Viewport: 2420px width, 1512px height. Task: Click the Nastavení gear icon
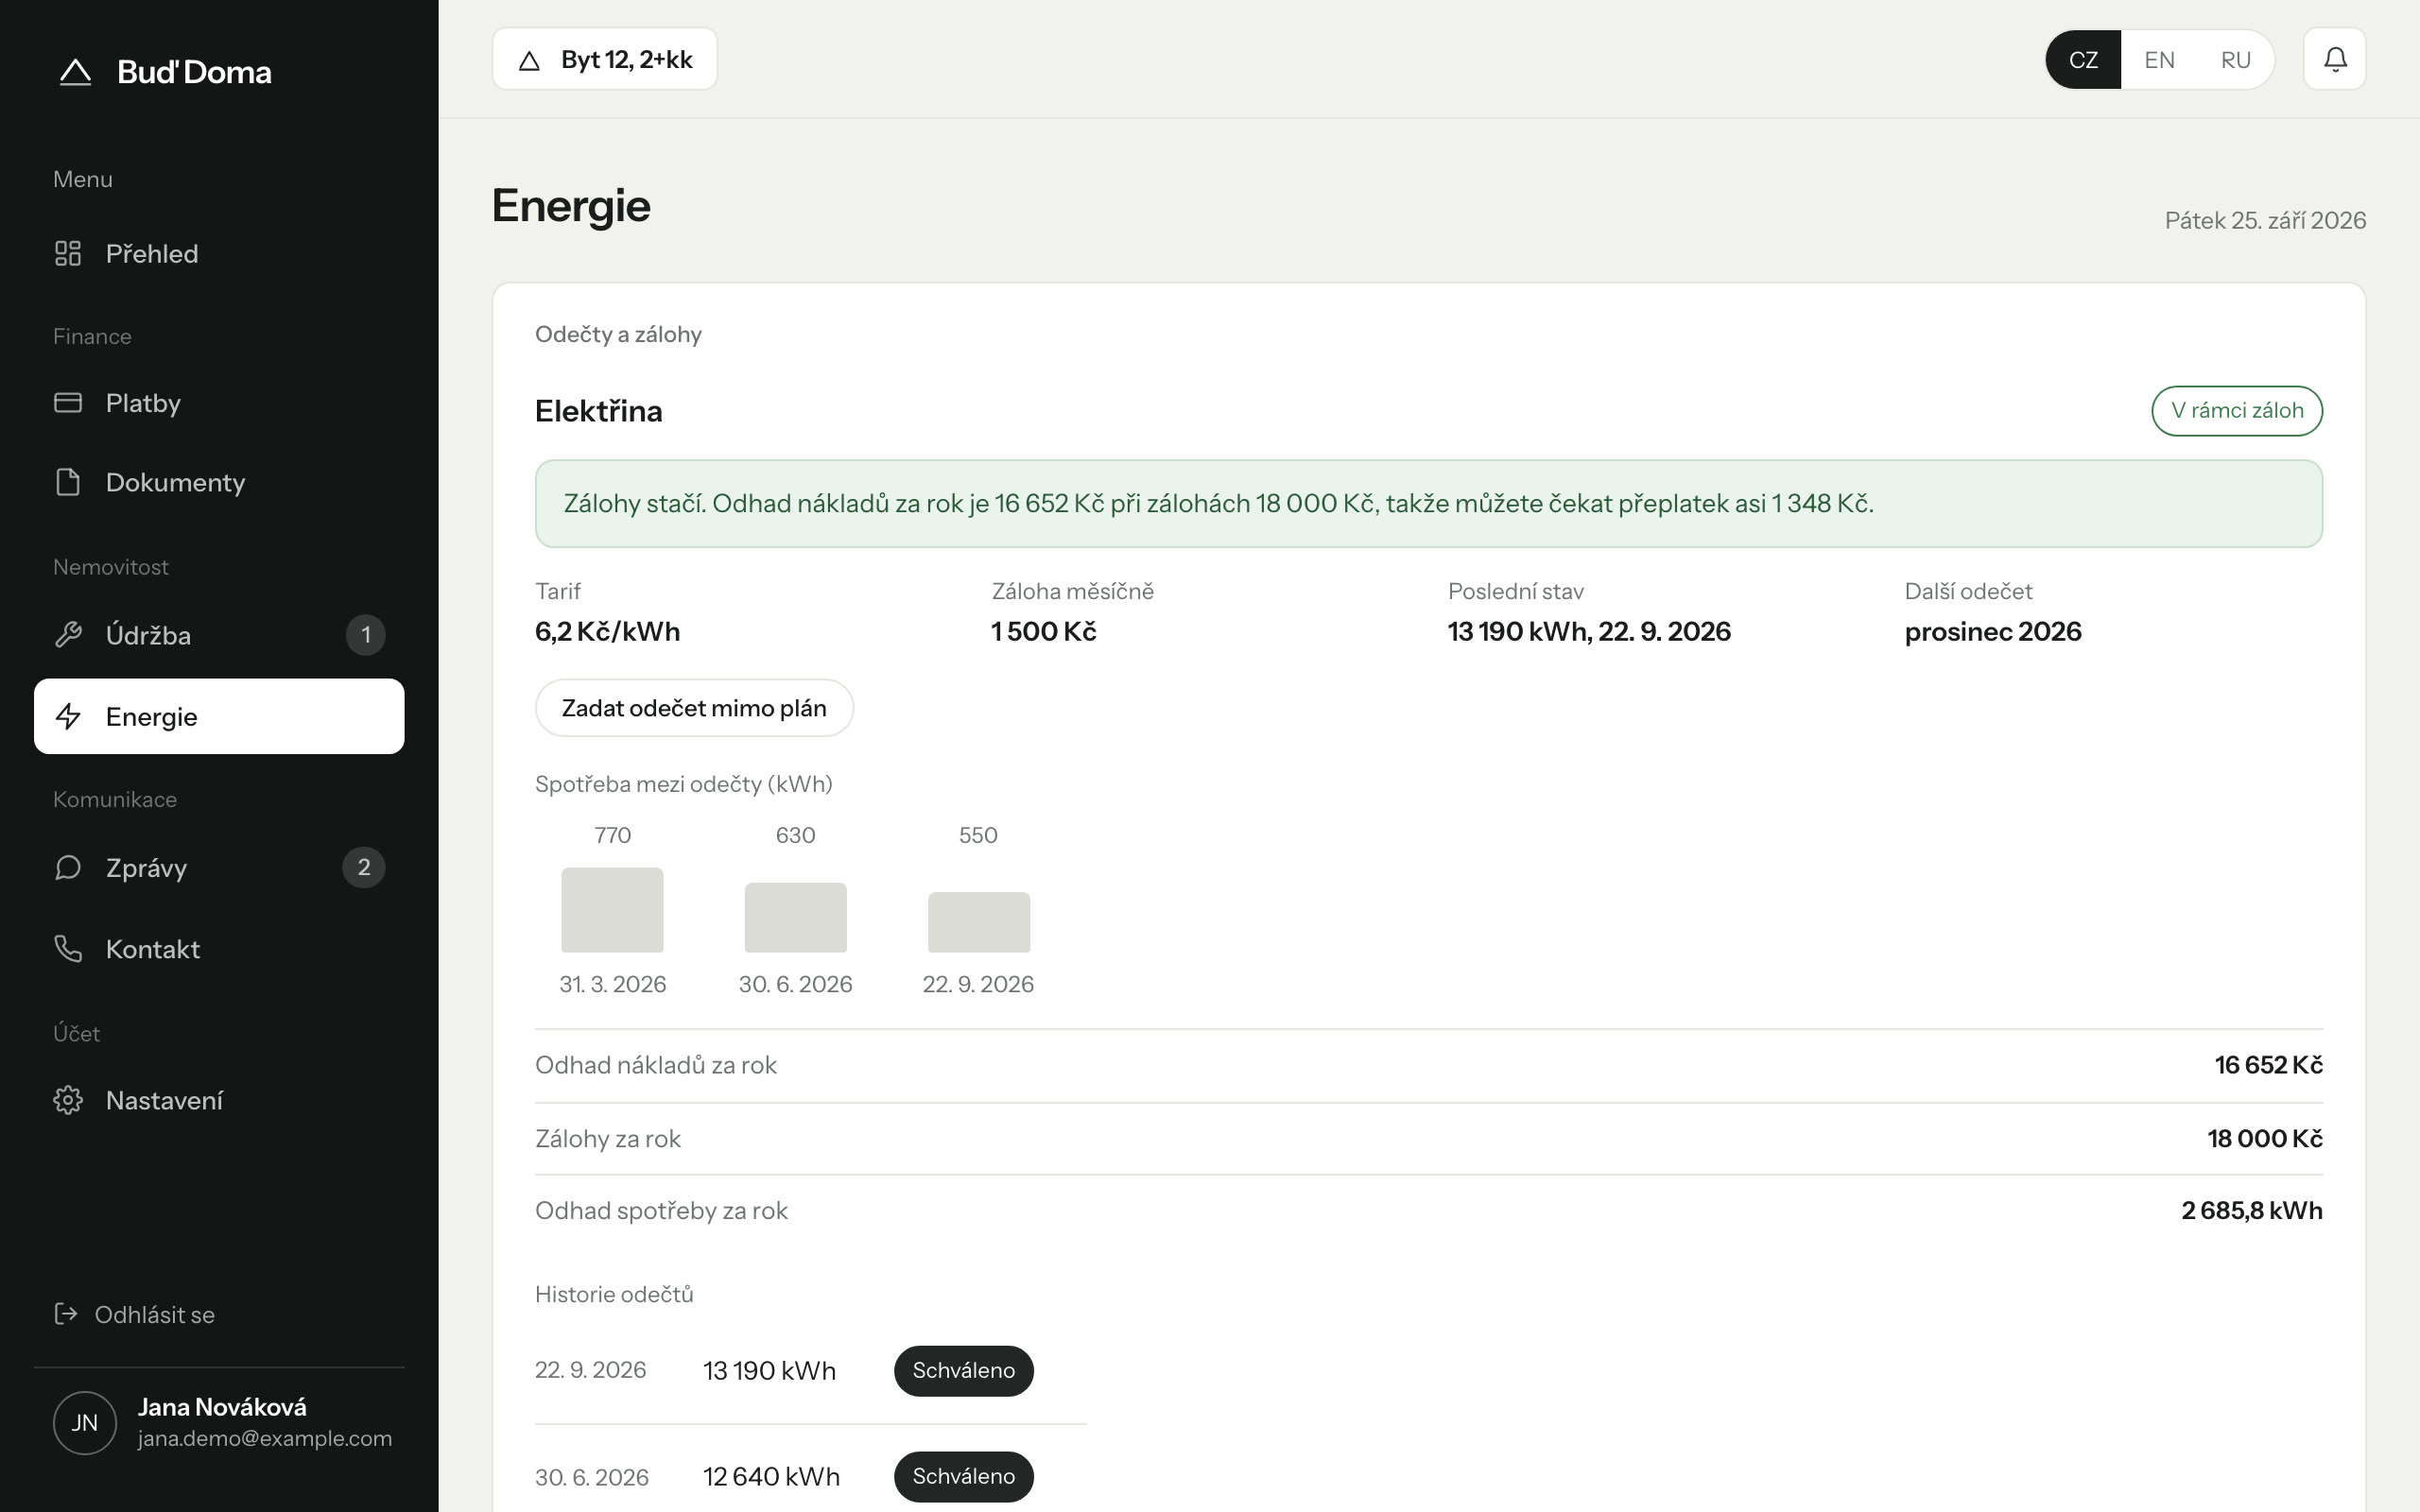tap(68, 1100)
